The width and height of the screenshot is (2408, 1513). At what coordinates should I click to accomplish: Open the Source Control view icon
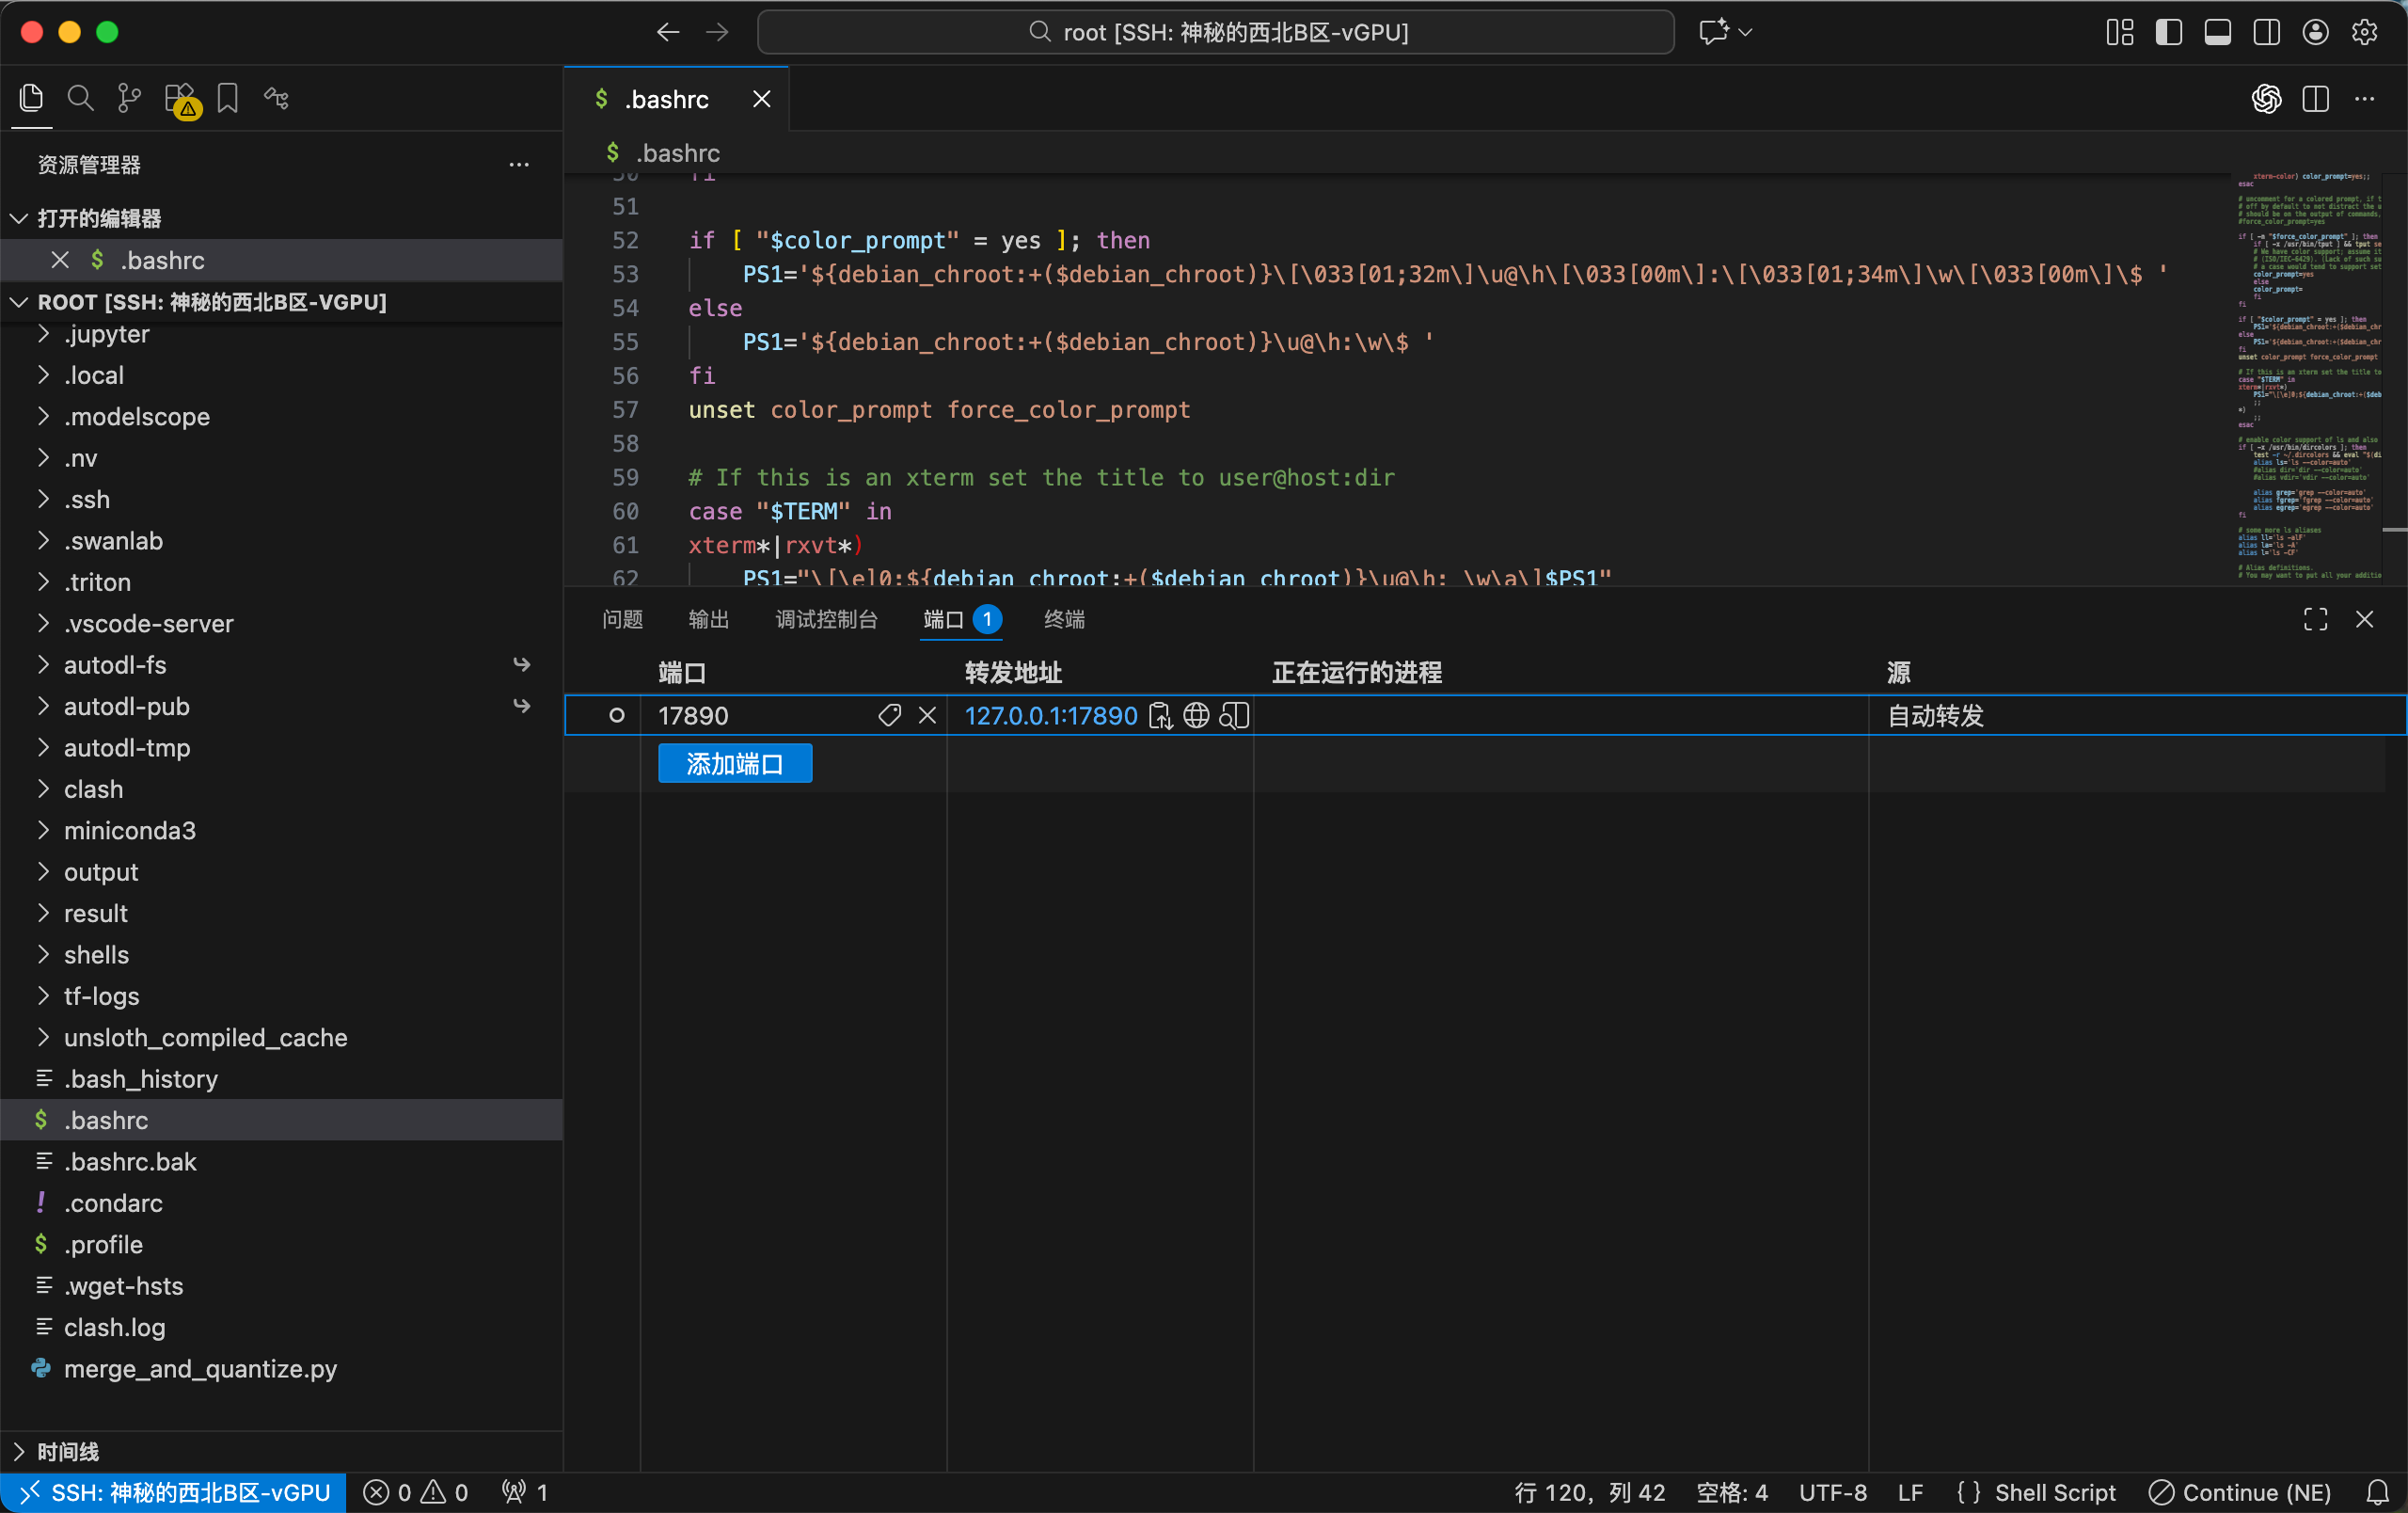coord(129,98)
